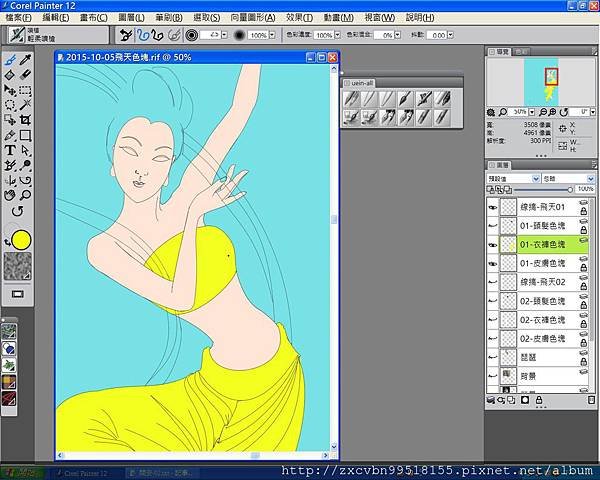Select the Pen tool
The width and height of the screenshot is (600, 480).
(x=10, y=135)
